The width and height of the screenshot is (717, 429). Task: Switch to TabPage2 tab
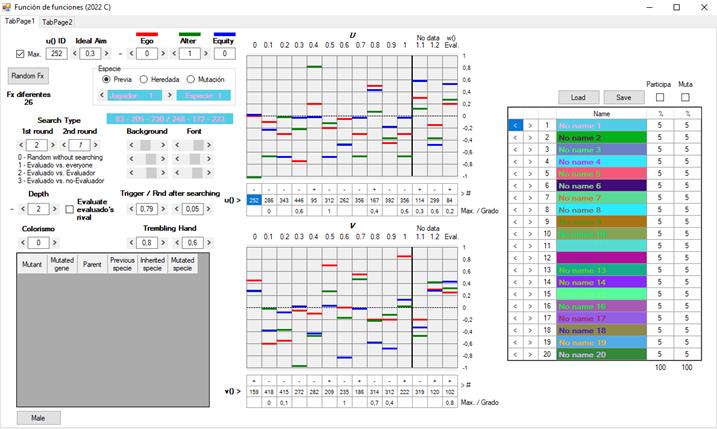click(57, 21)
